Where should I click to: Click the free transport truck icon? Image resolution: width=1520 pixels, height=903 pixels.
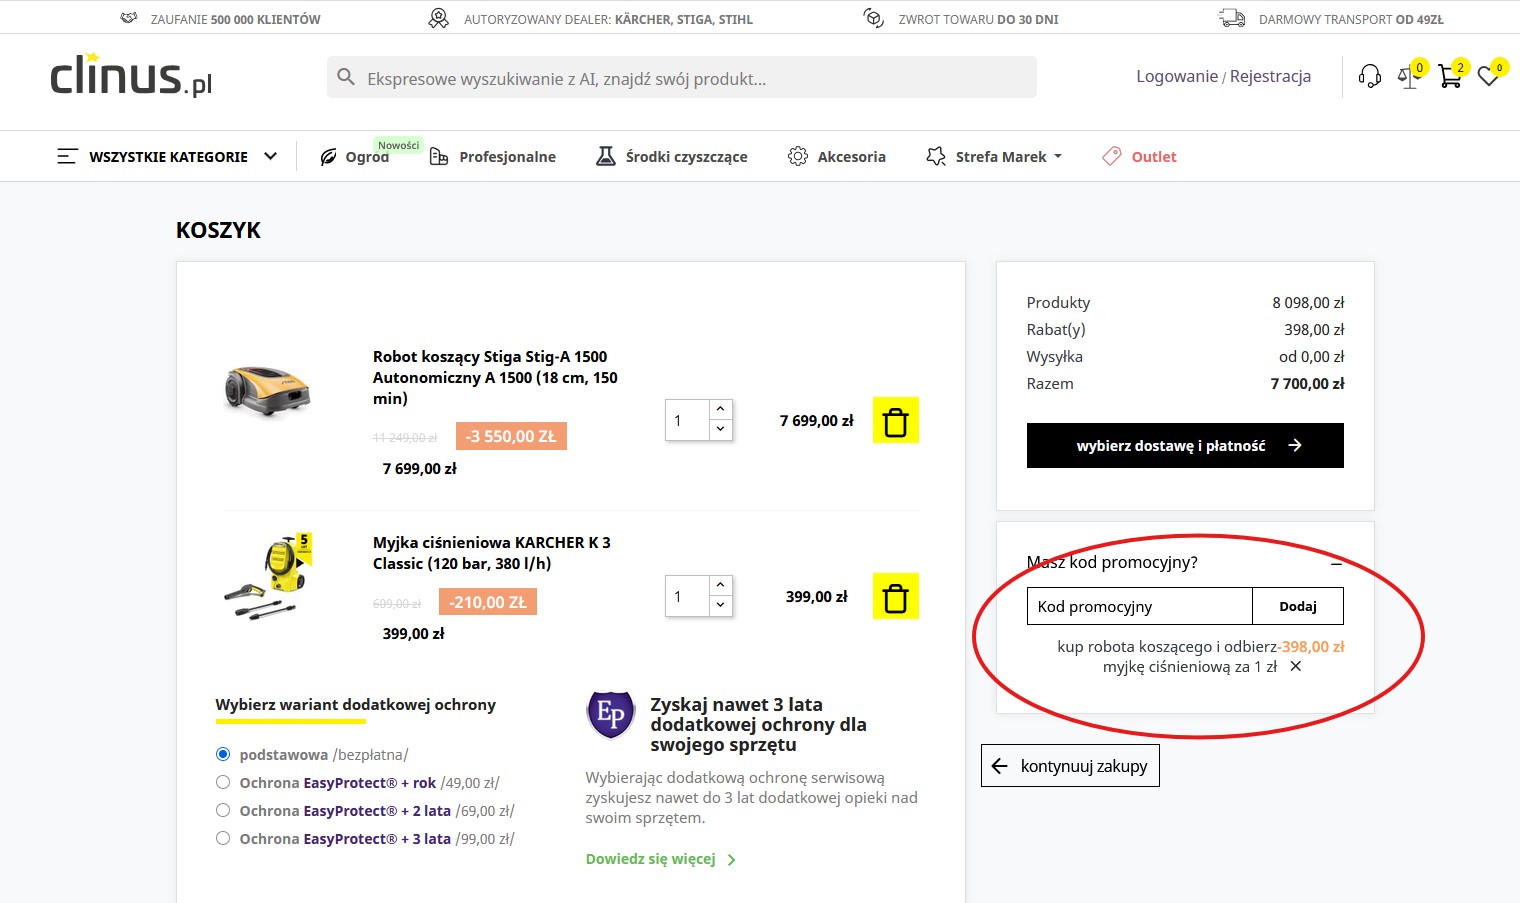(x=1232, y=18)
